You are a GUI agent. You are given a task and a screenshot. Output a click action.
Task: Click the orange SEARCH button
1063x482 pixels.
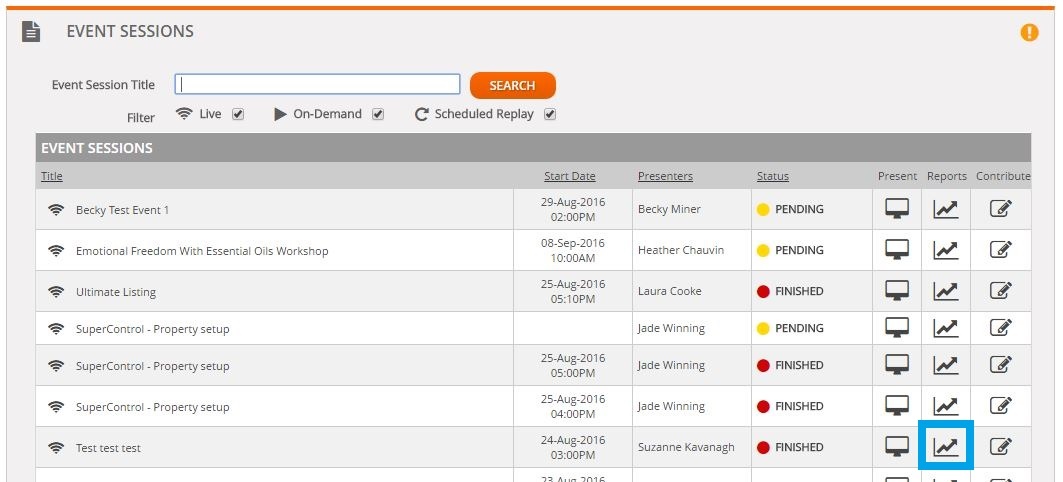coord(513,85)
